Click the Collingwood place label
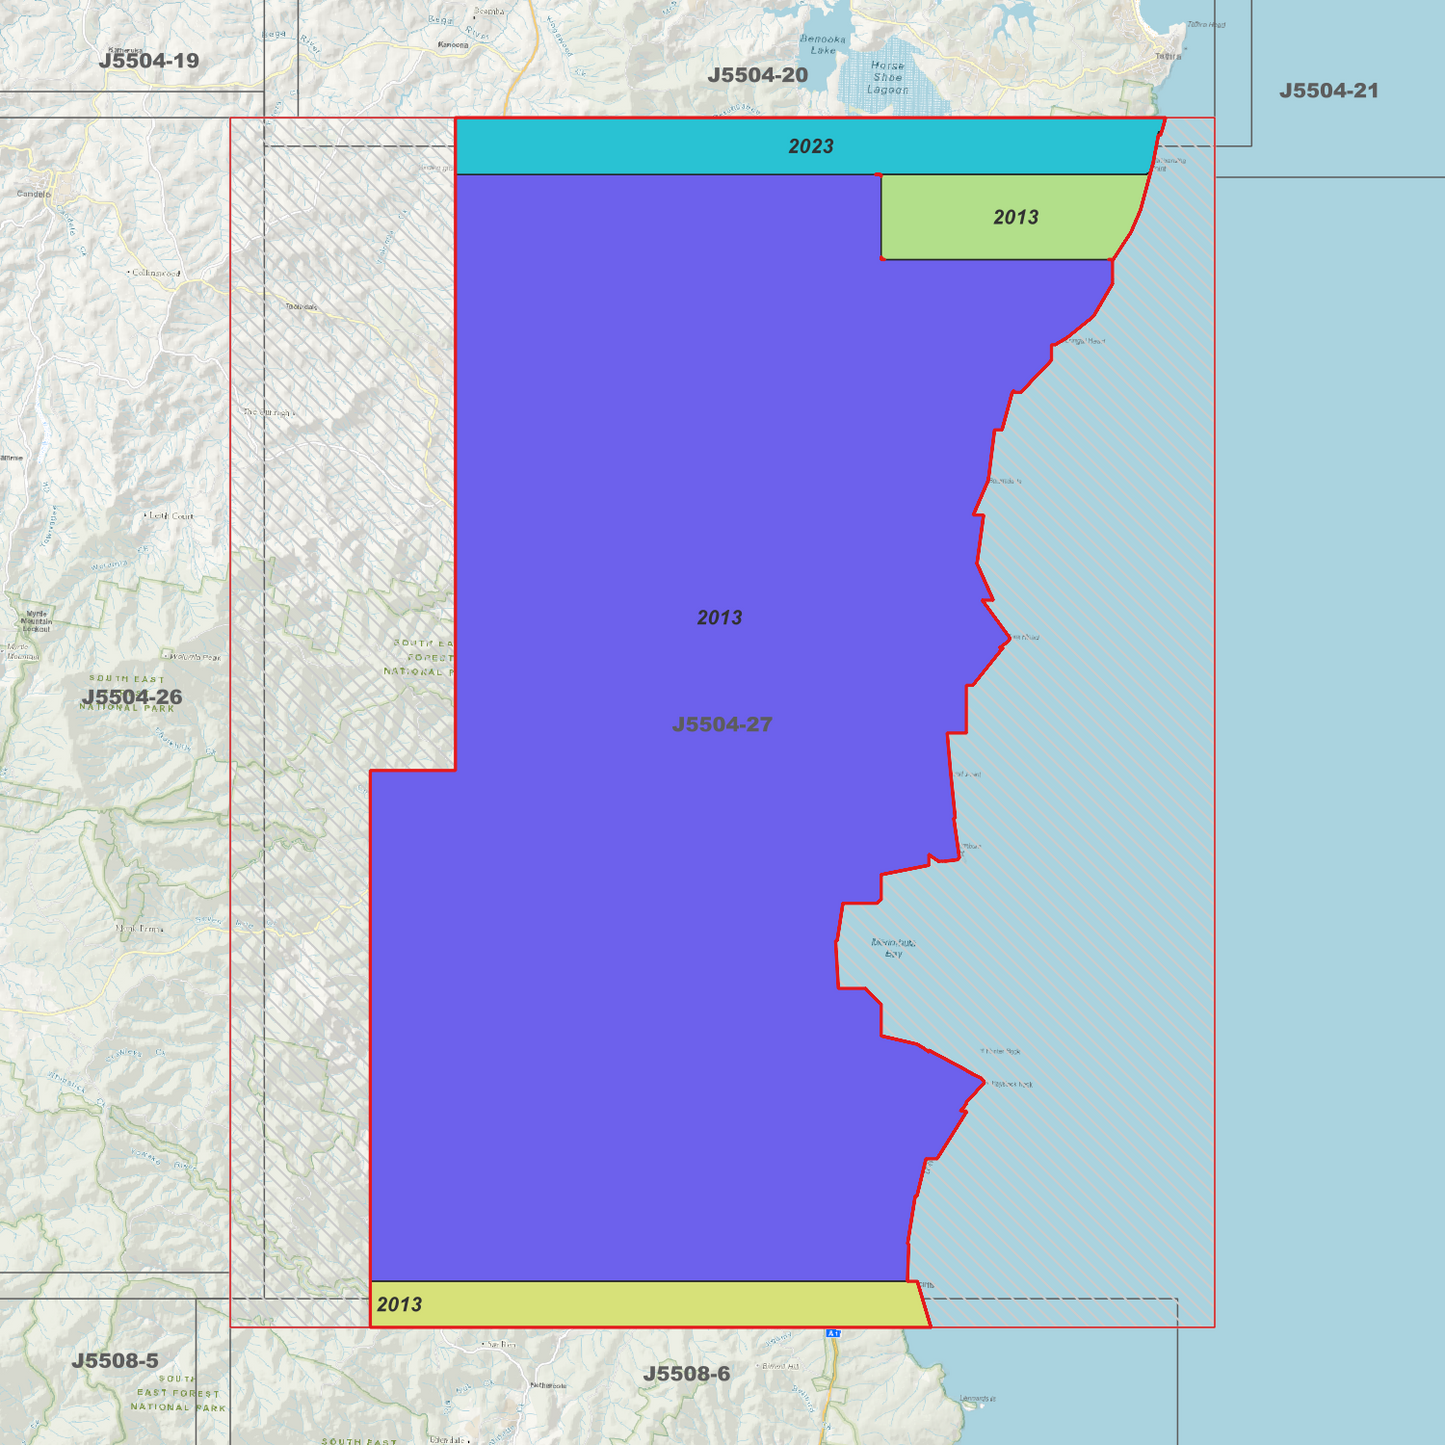The width and height of the screenshot is (1445, 1445). point(156,273)
